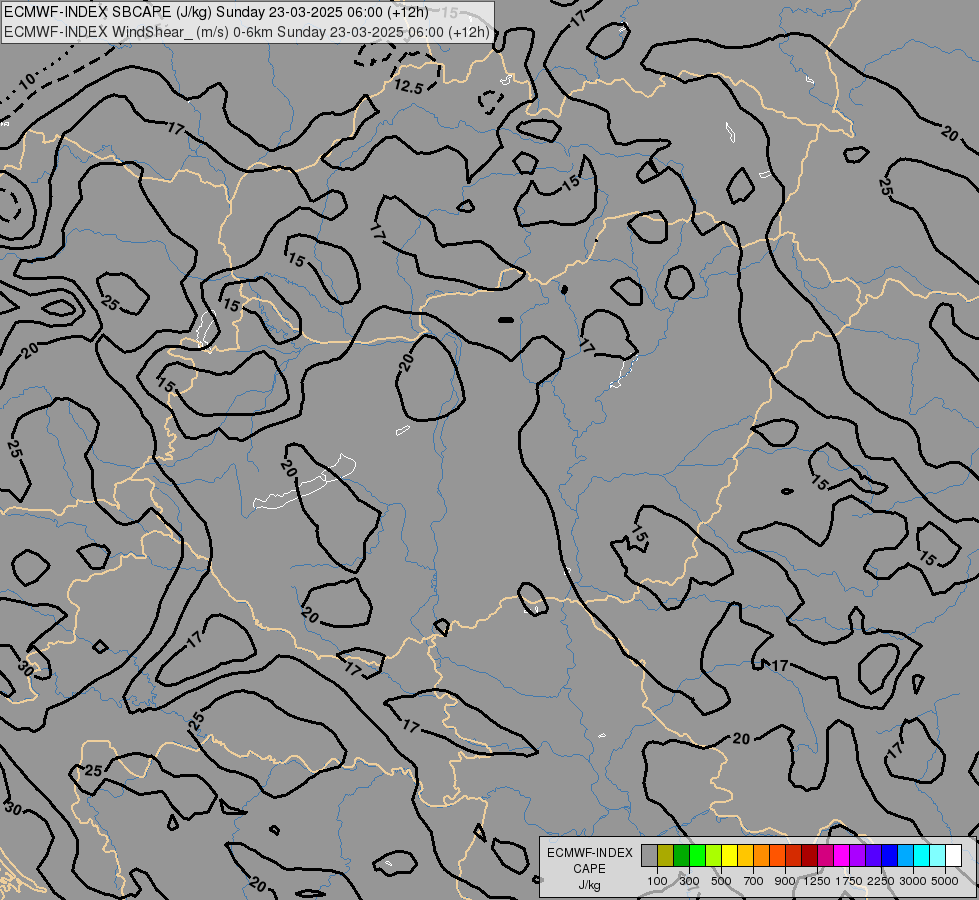Click the J/kg unit label in legend
The width and height of the screenshot is (979, 900).
click(x=589, y=886)
